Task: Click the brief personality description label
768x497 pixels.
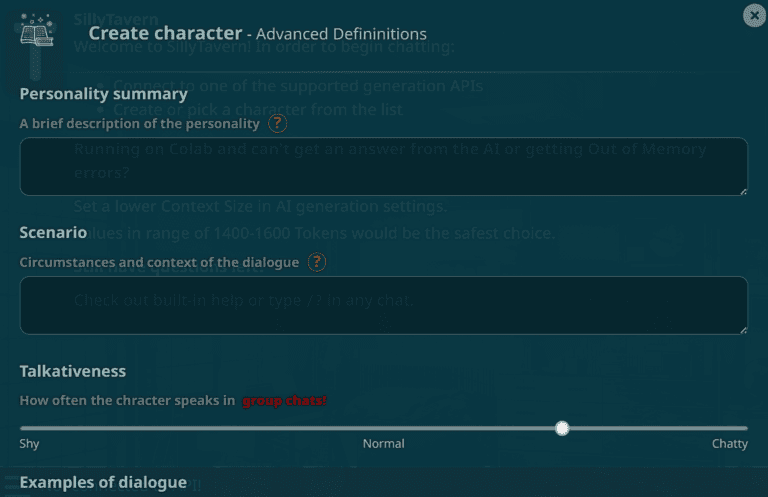Action: point(140,124)
